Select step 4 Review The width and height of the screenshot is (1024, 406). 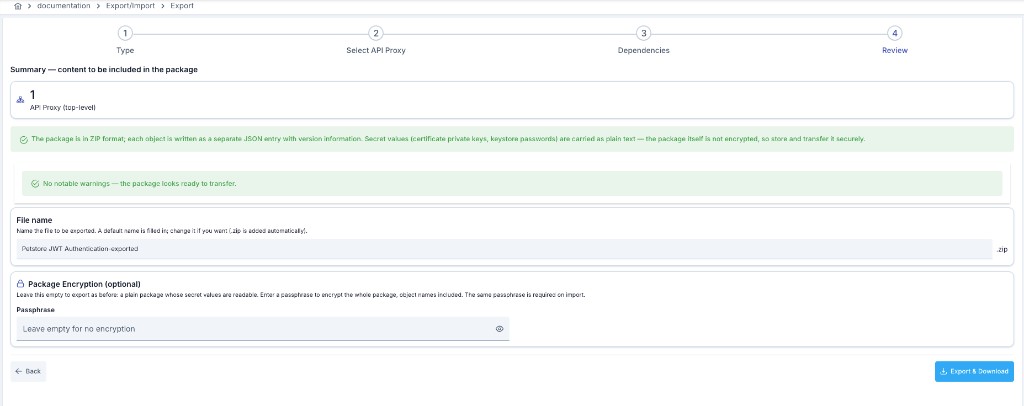pos(895,40)
